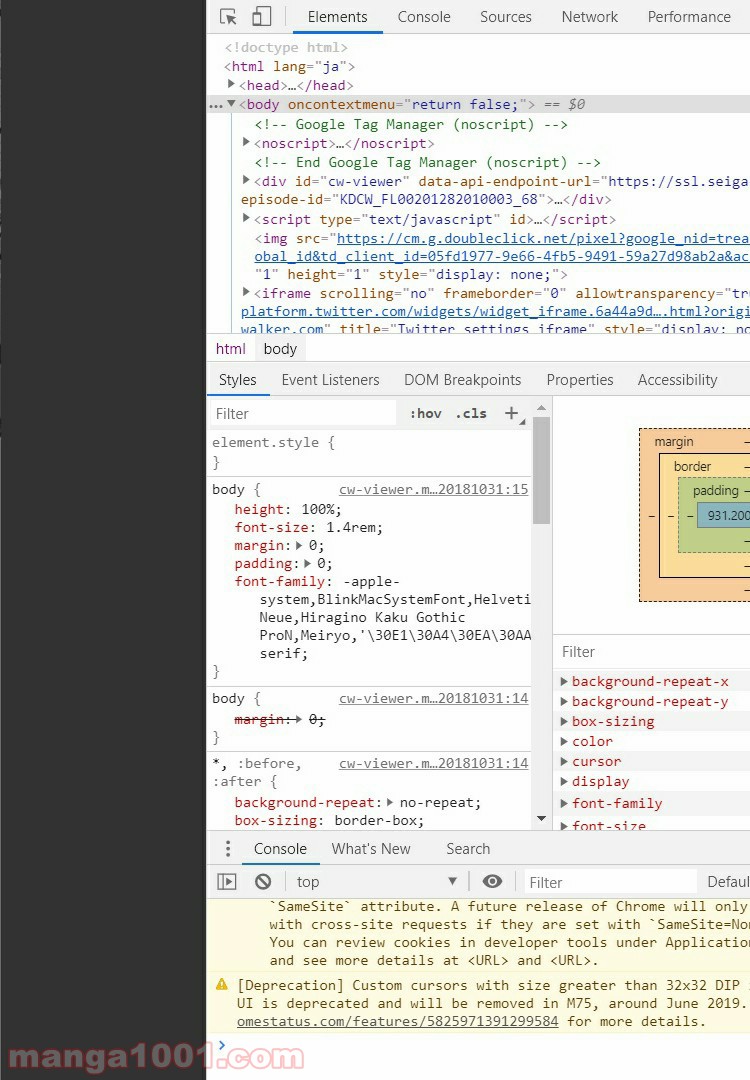Switch to the Performance tab

(689, 17)
